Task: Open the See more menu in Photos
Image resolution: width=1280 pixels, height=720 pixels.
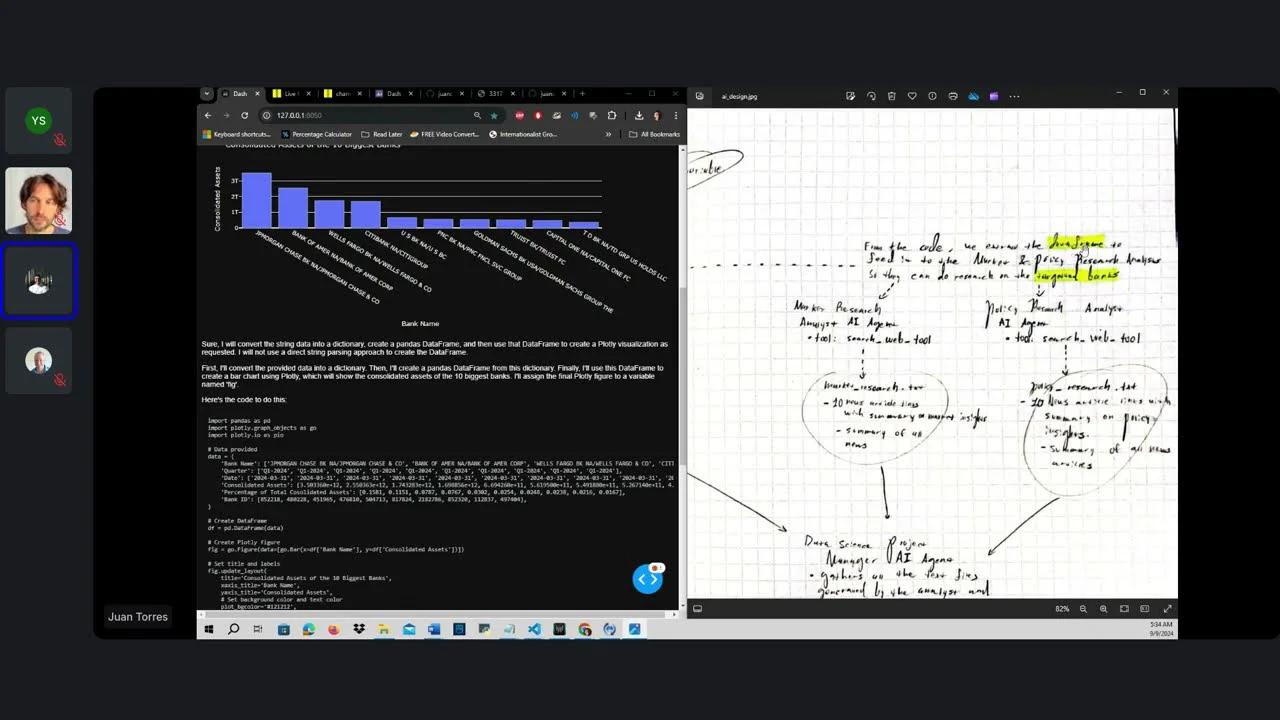Action: click(1013, 95)
